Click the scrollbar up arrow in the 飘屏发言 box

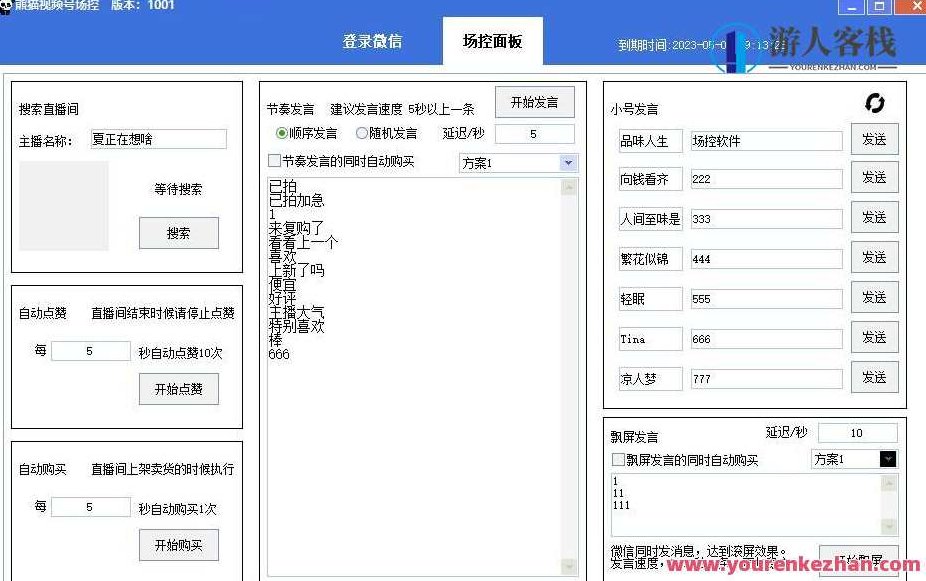coord(886,482)
